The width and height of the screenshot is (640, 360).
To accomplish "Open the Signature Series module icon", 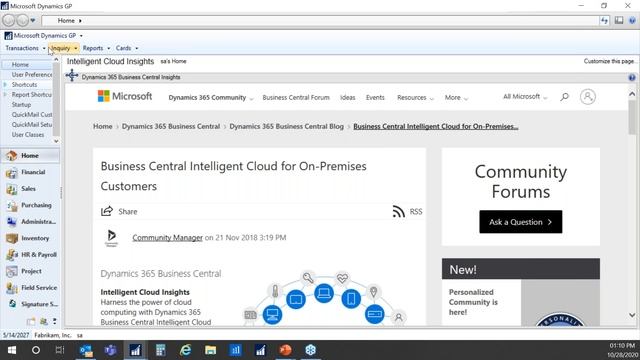I will click(x=12, y=304).
